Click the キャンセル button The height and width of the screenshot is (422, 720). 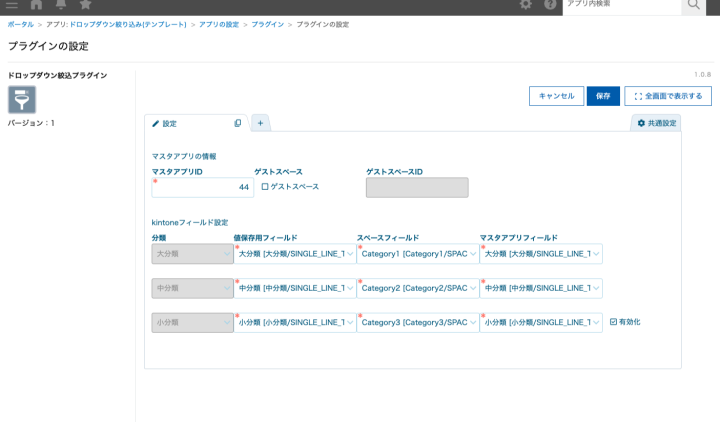click(556, 96)
